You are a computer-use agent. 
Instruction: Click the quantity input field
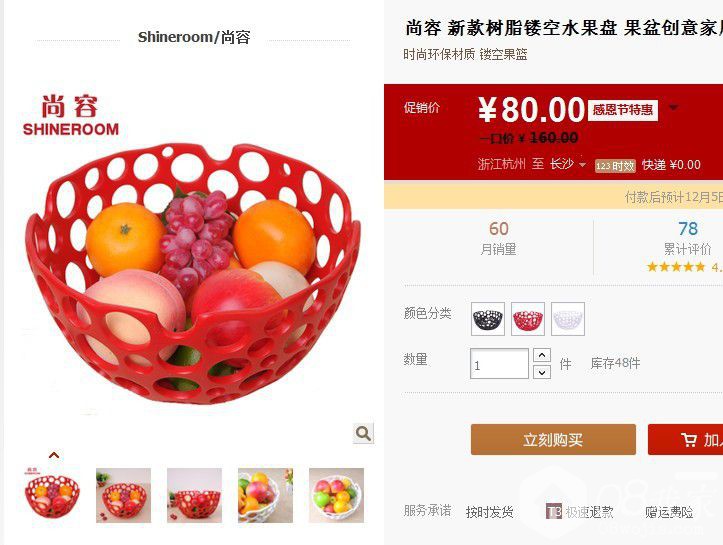pyautogui.click(x=499, y=364)
